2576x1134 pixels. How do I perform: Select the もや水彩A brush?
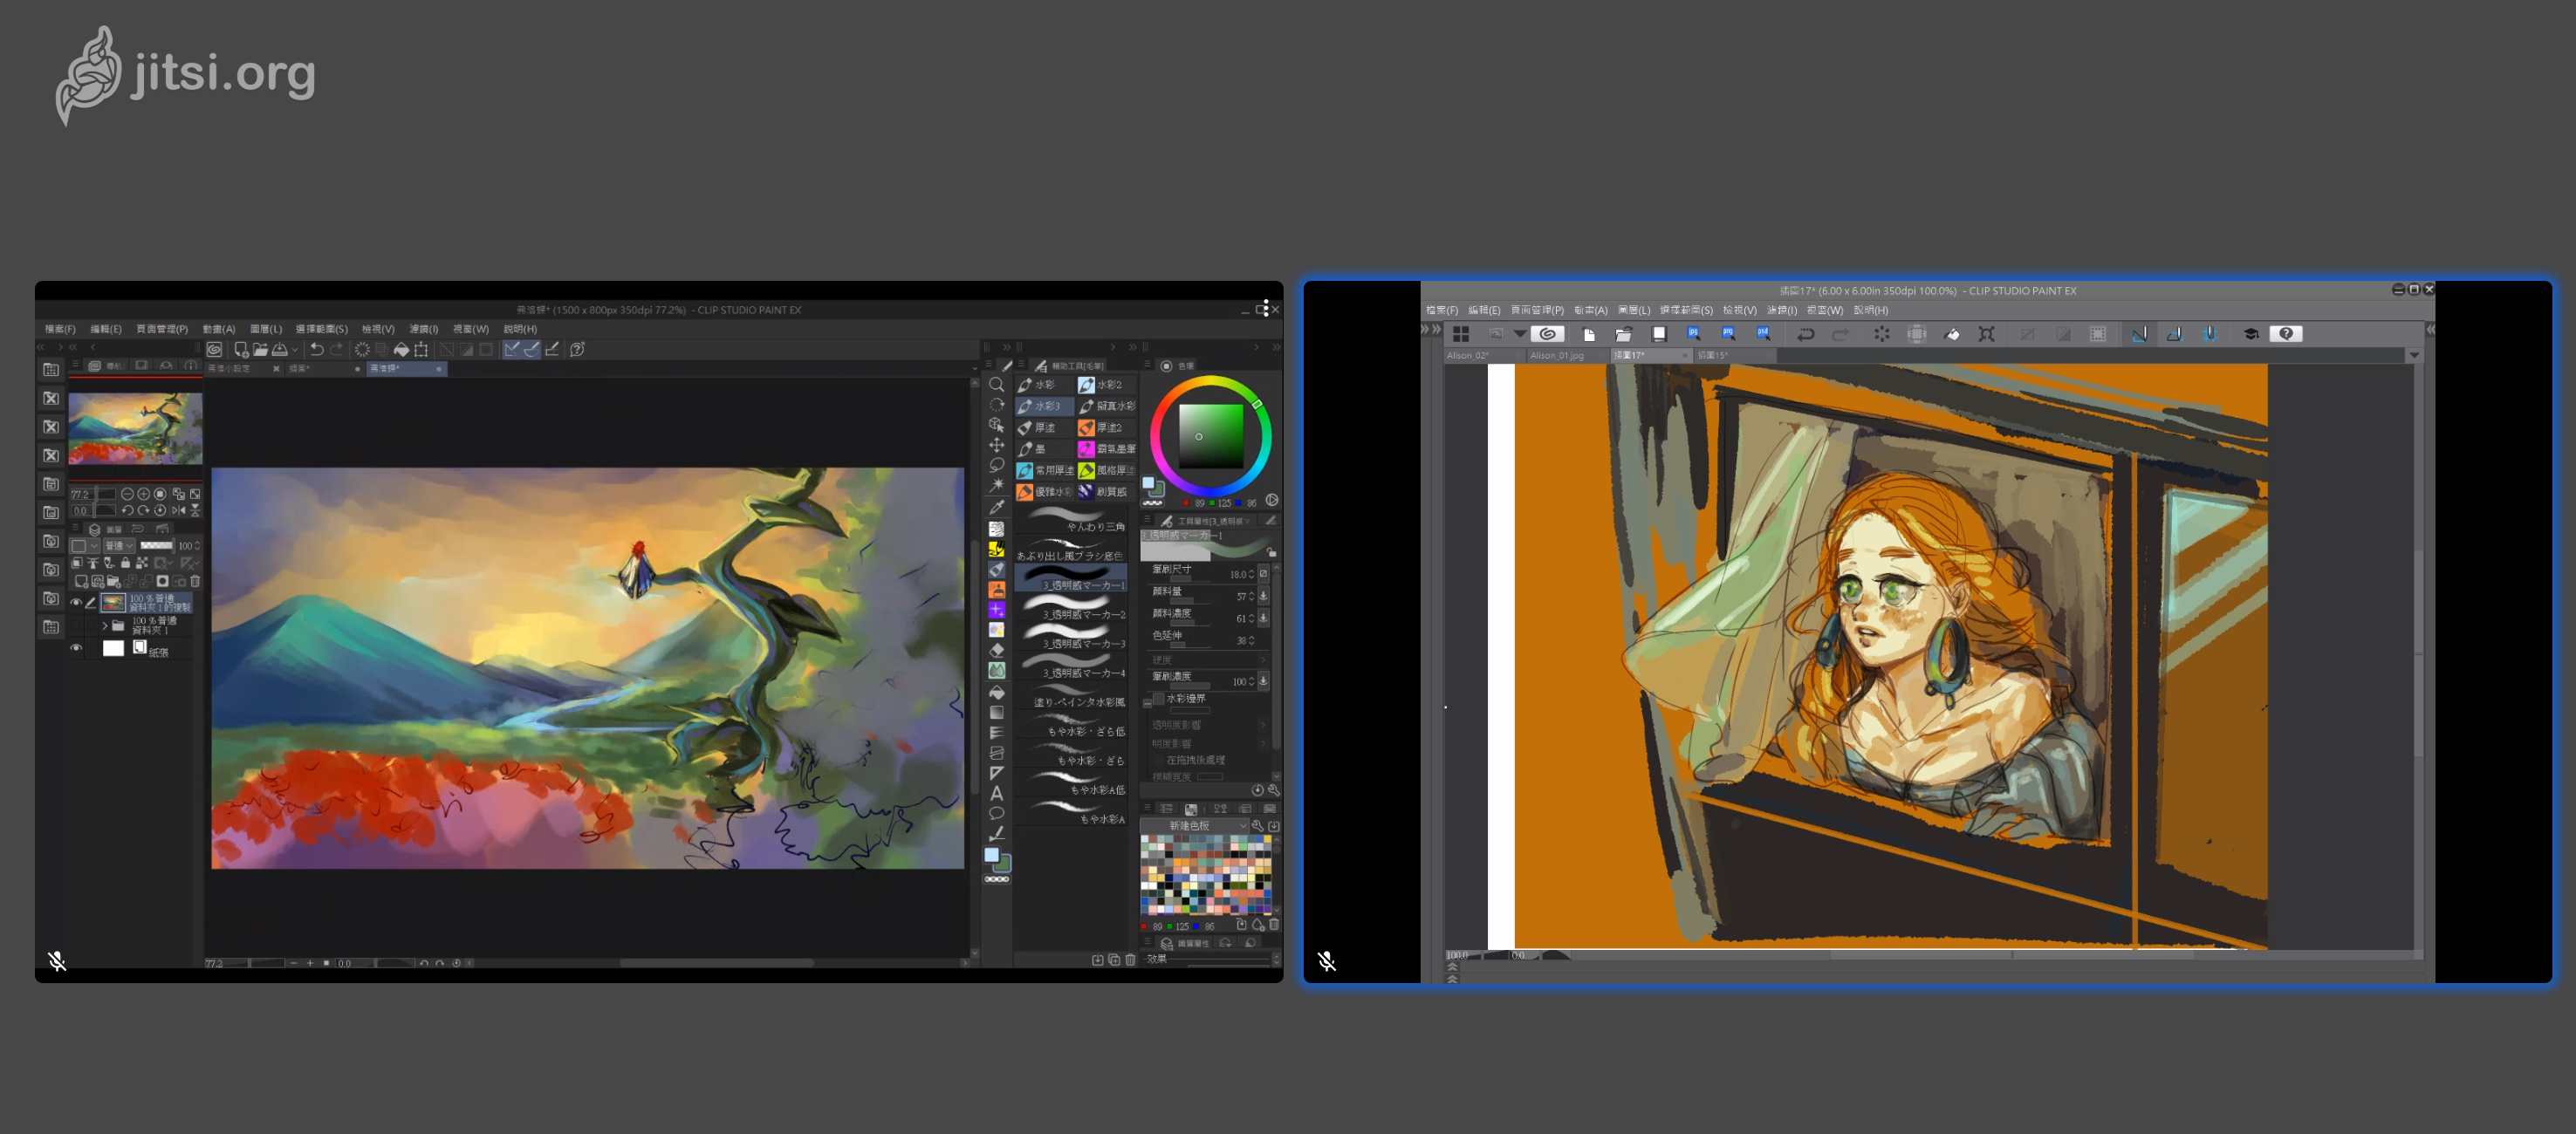coord(1072,812)
